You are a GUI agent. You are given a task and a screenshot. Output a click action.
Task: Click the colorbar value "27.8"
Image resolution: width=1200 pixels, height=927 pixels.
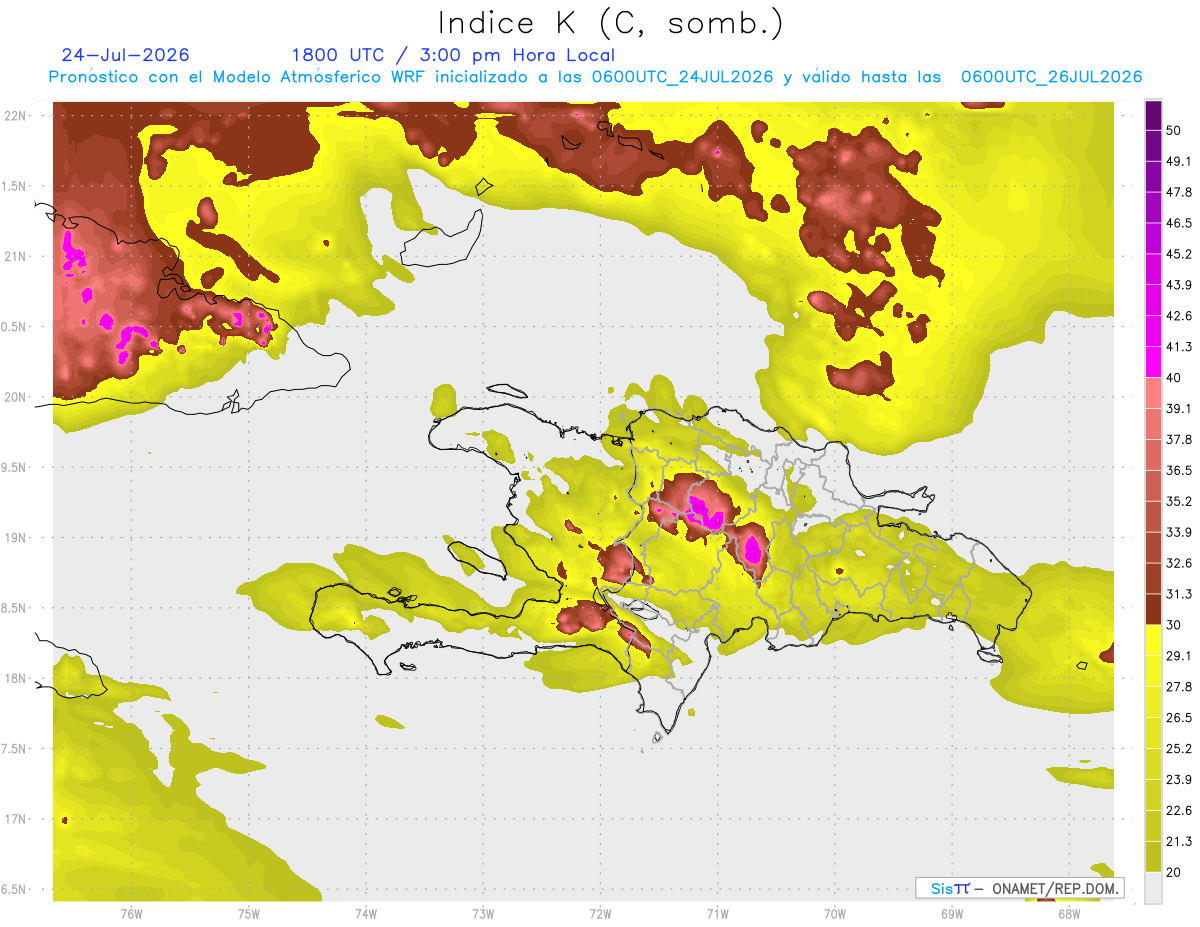tap(1179, 687)
